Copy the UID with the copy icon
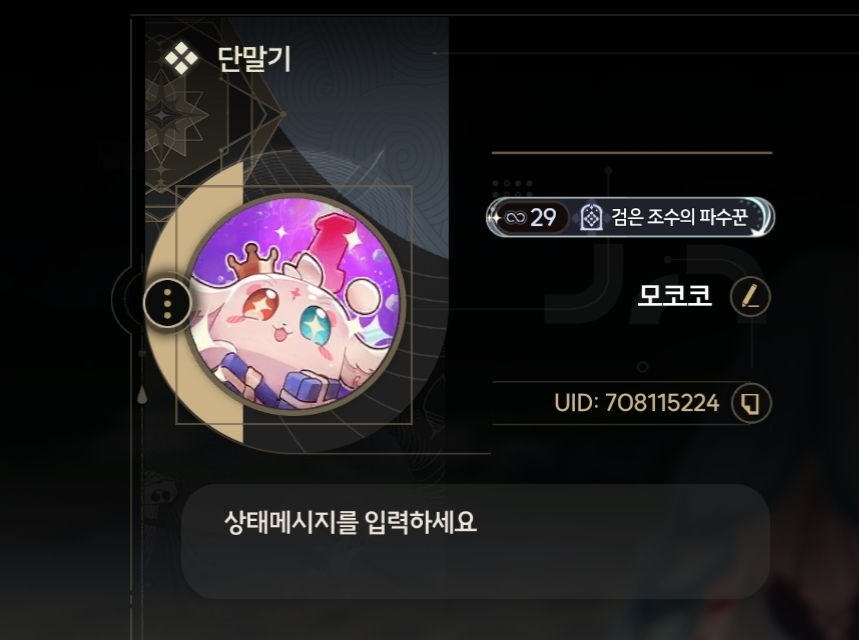859x640 pixels. pyautogui.click(x=751, y=403)
